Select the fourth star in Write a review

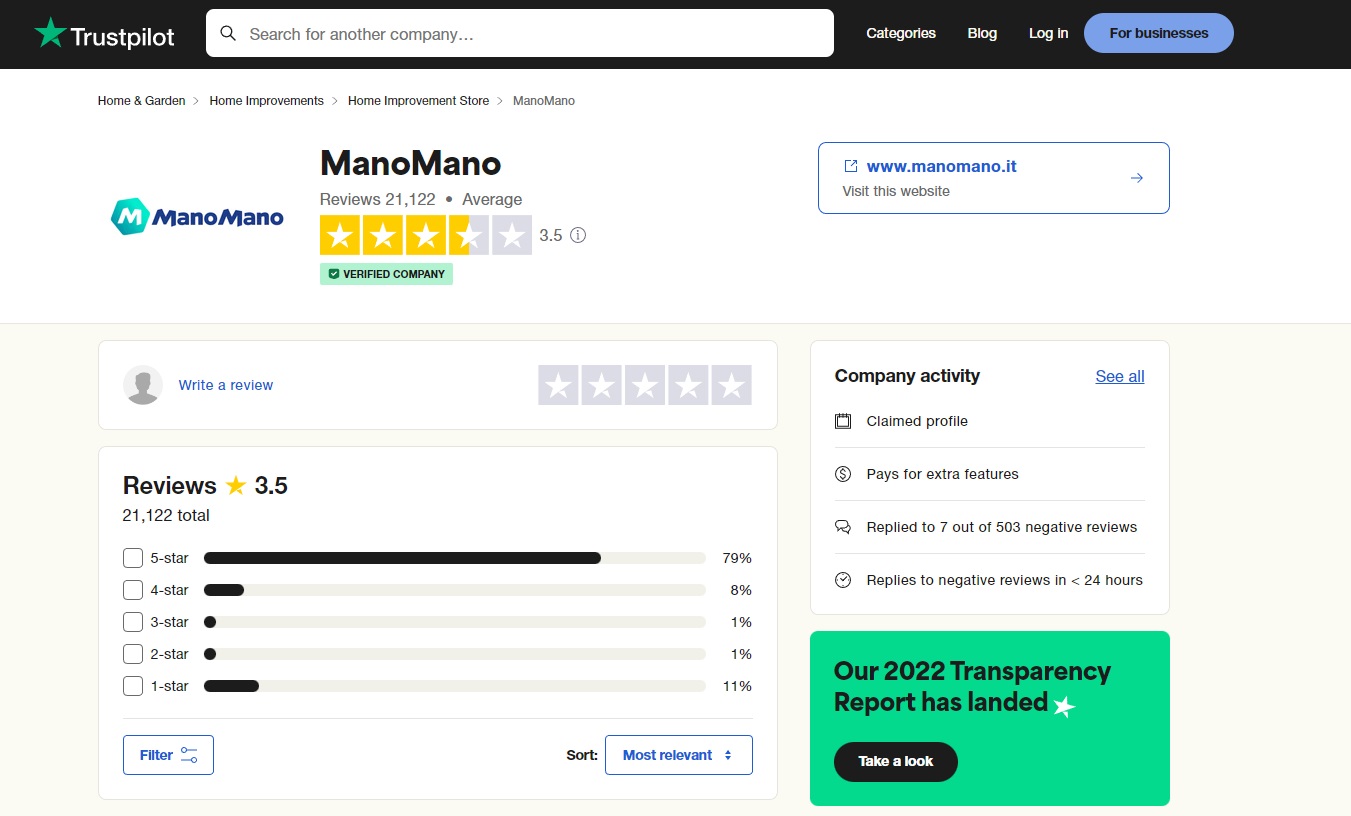688,385
